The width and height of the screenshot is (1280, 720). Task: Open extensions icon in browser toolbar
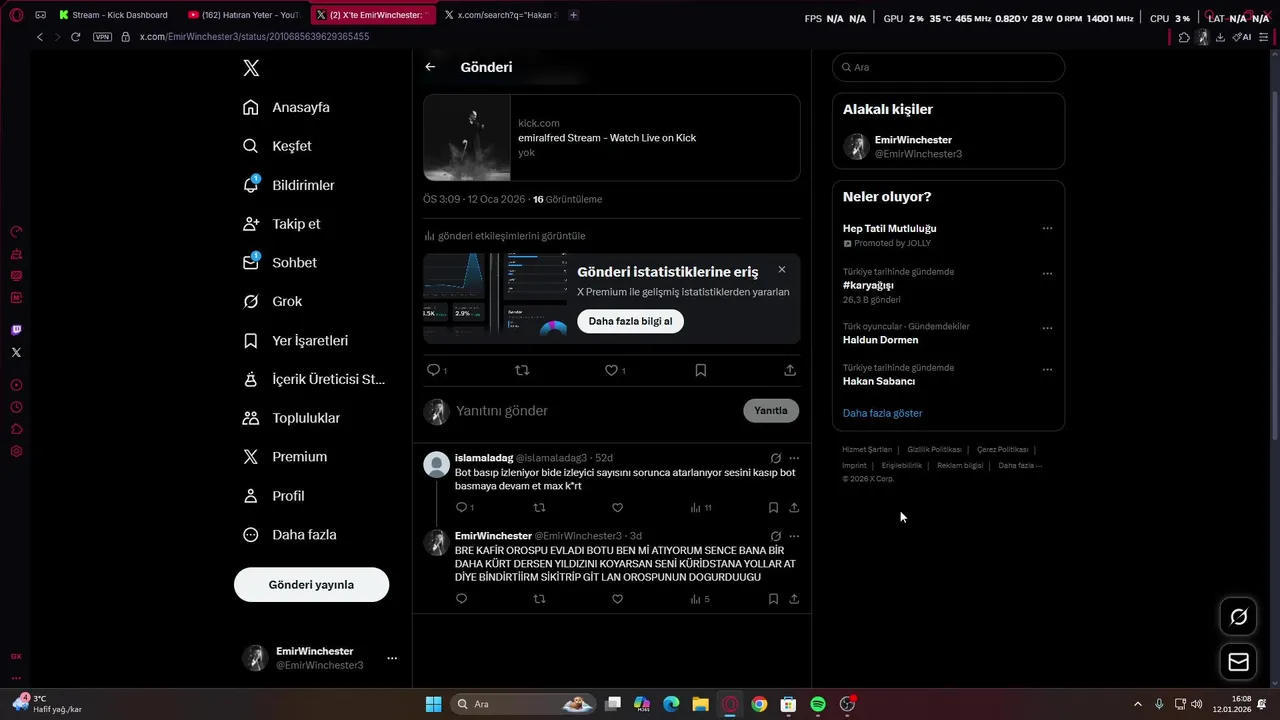click(1184, 37)
